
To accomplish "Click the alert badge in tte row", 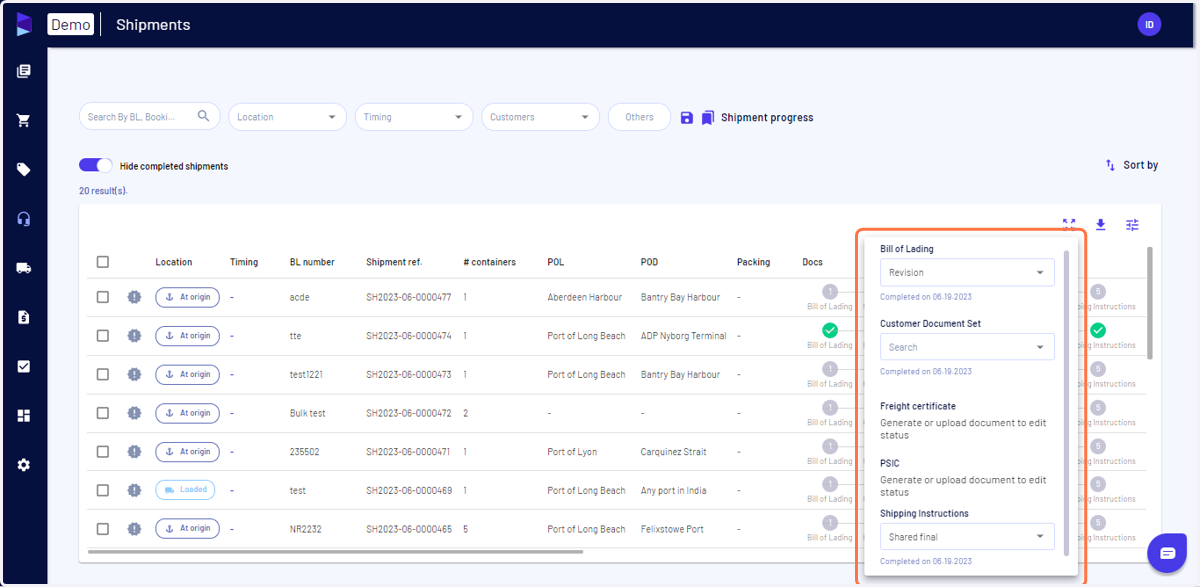I will pyautogui.click(x=134, y=336).
